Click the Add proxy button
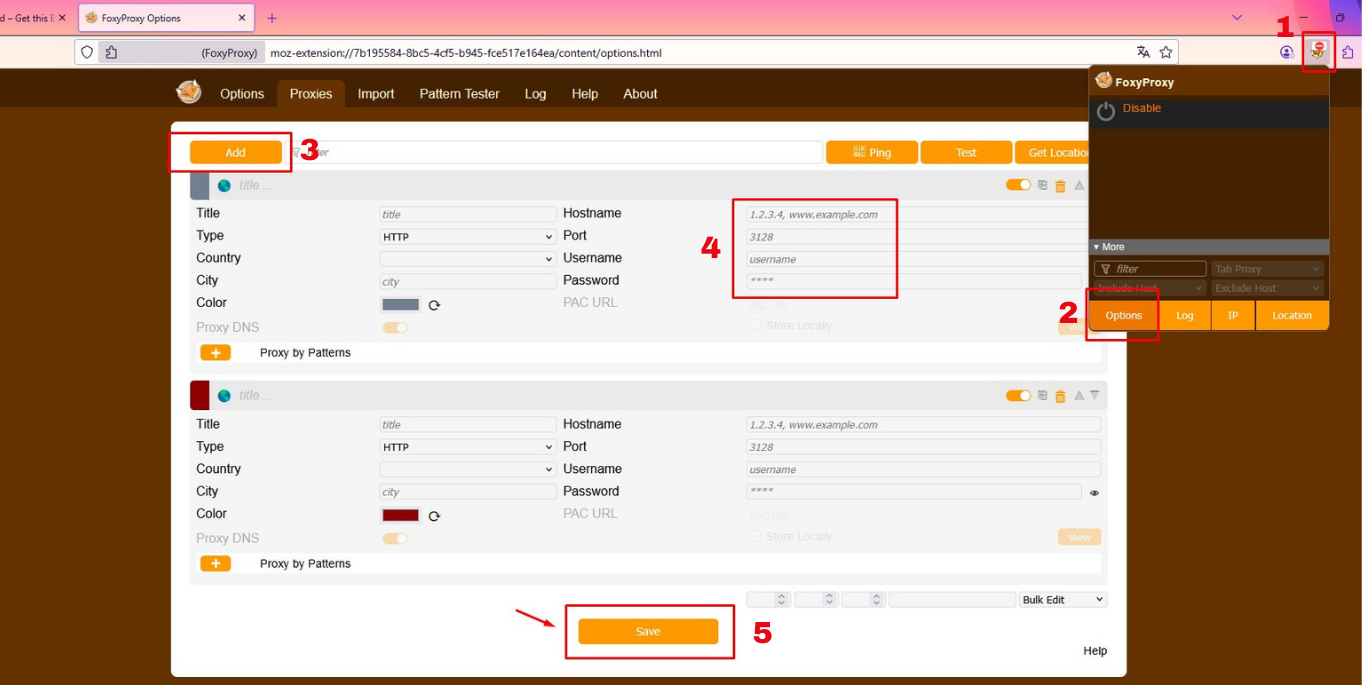Image resolution: width=1362 pixels, height=685 pixels. [x=235, y=152]
